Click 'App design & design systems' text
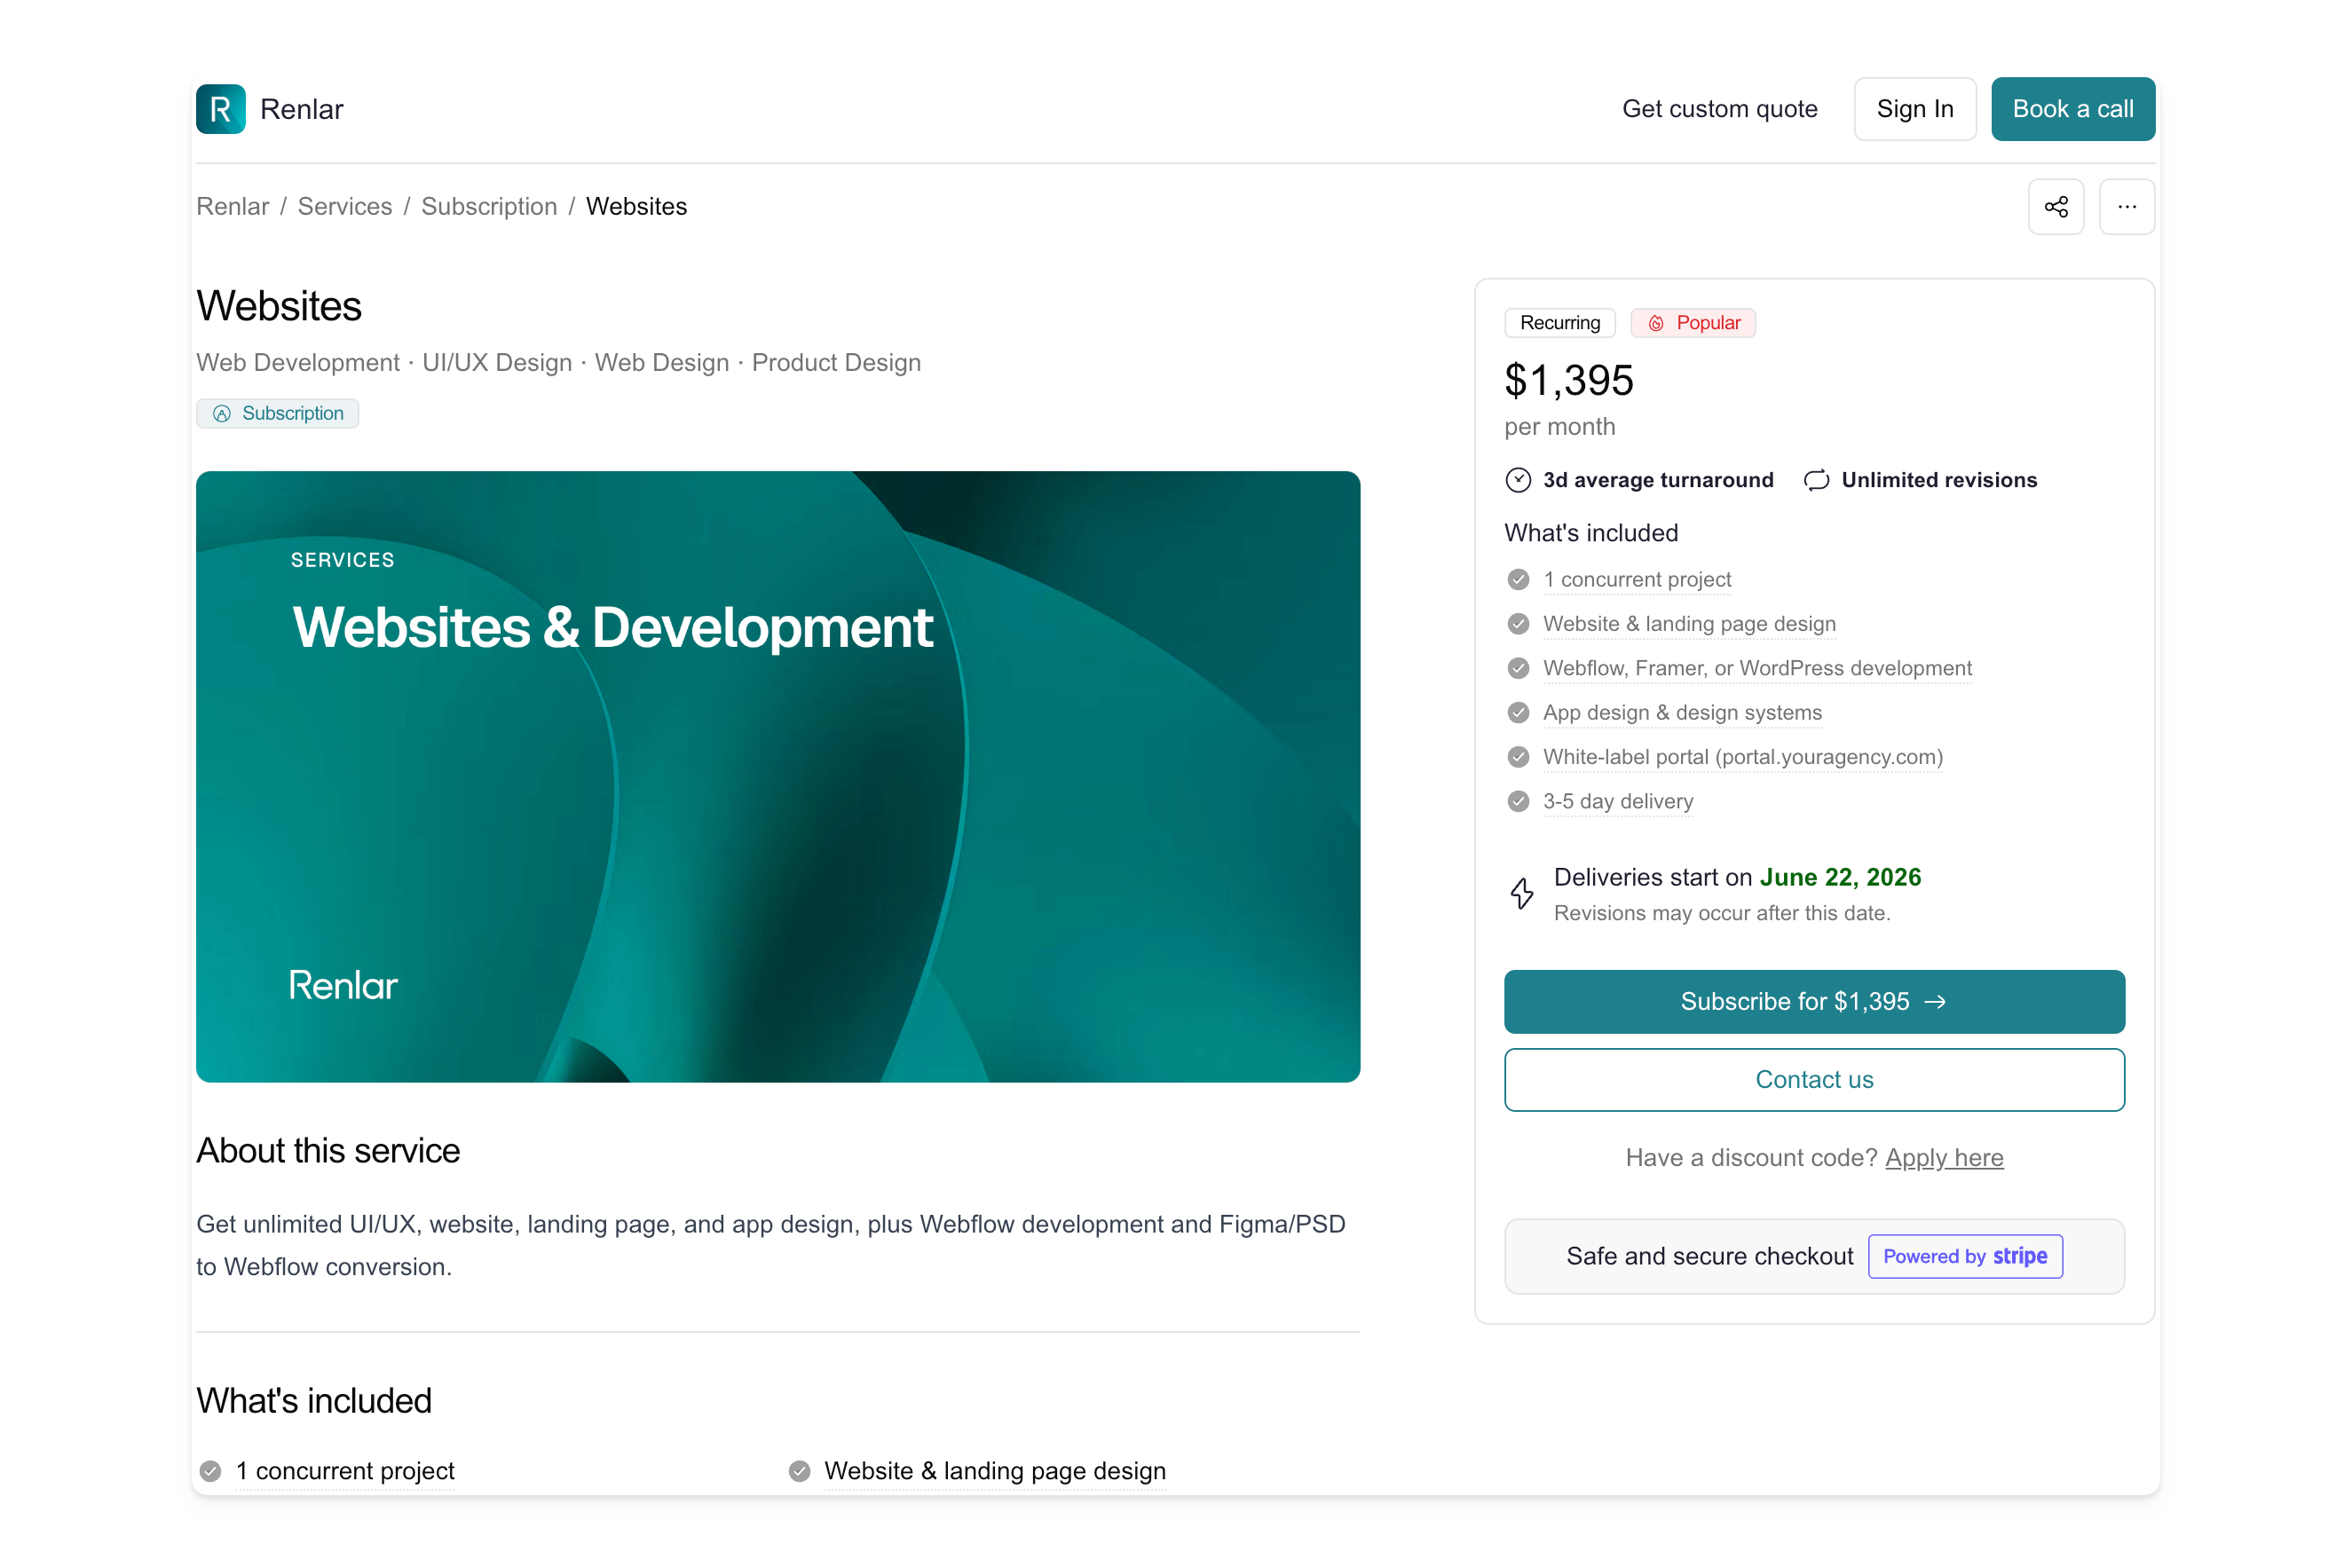This screenshot has width=2352, height=1568. point(1682,712)
